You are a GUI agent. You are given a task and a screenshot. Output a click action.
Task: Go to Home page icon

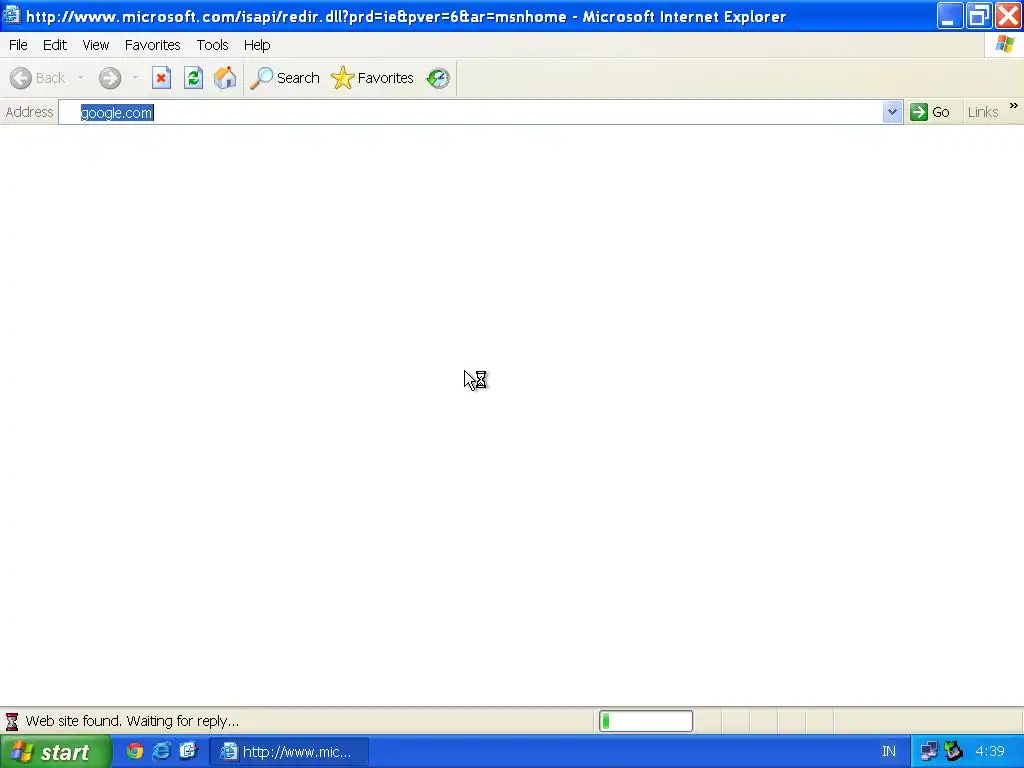tap(225, 78)
